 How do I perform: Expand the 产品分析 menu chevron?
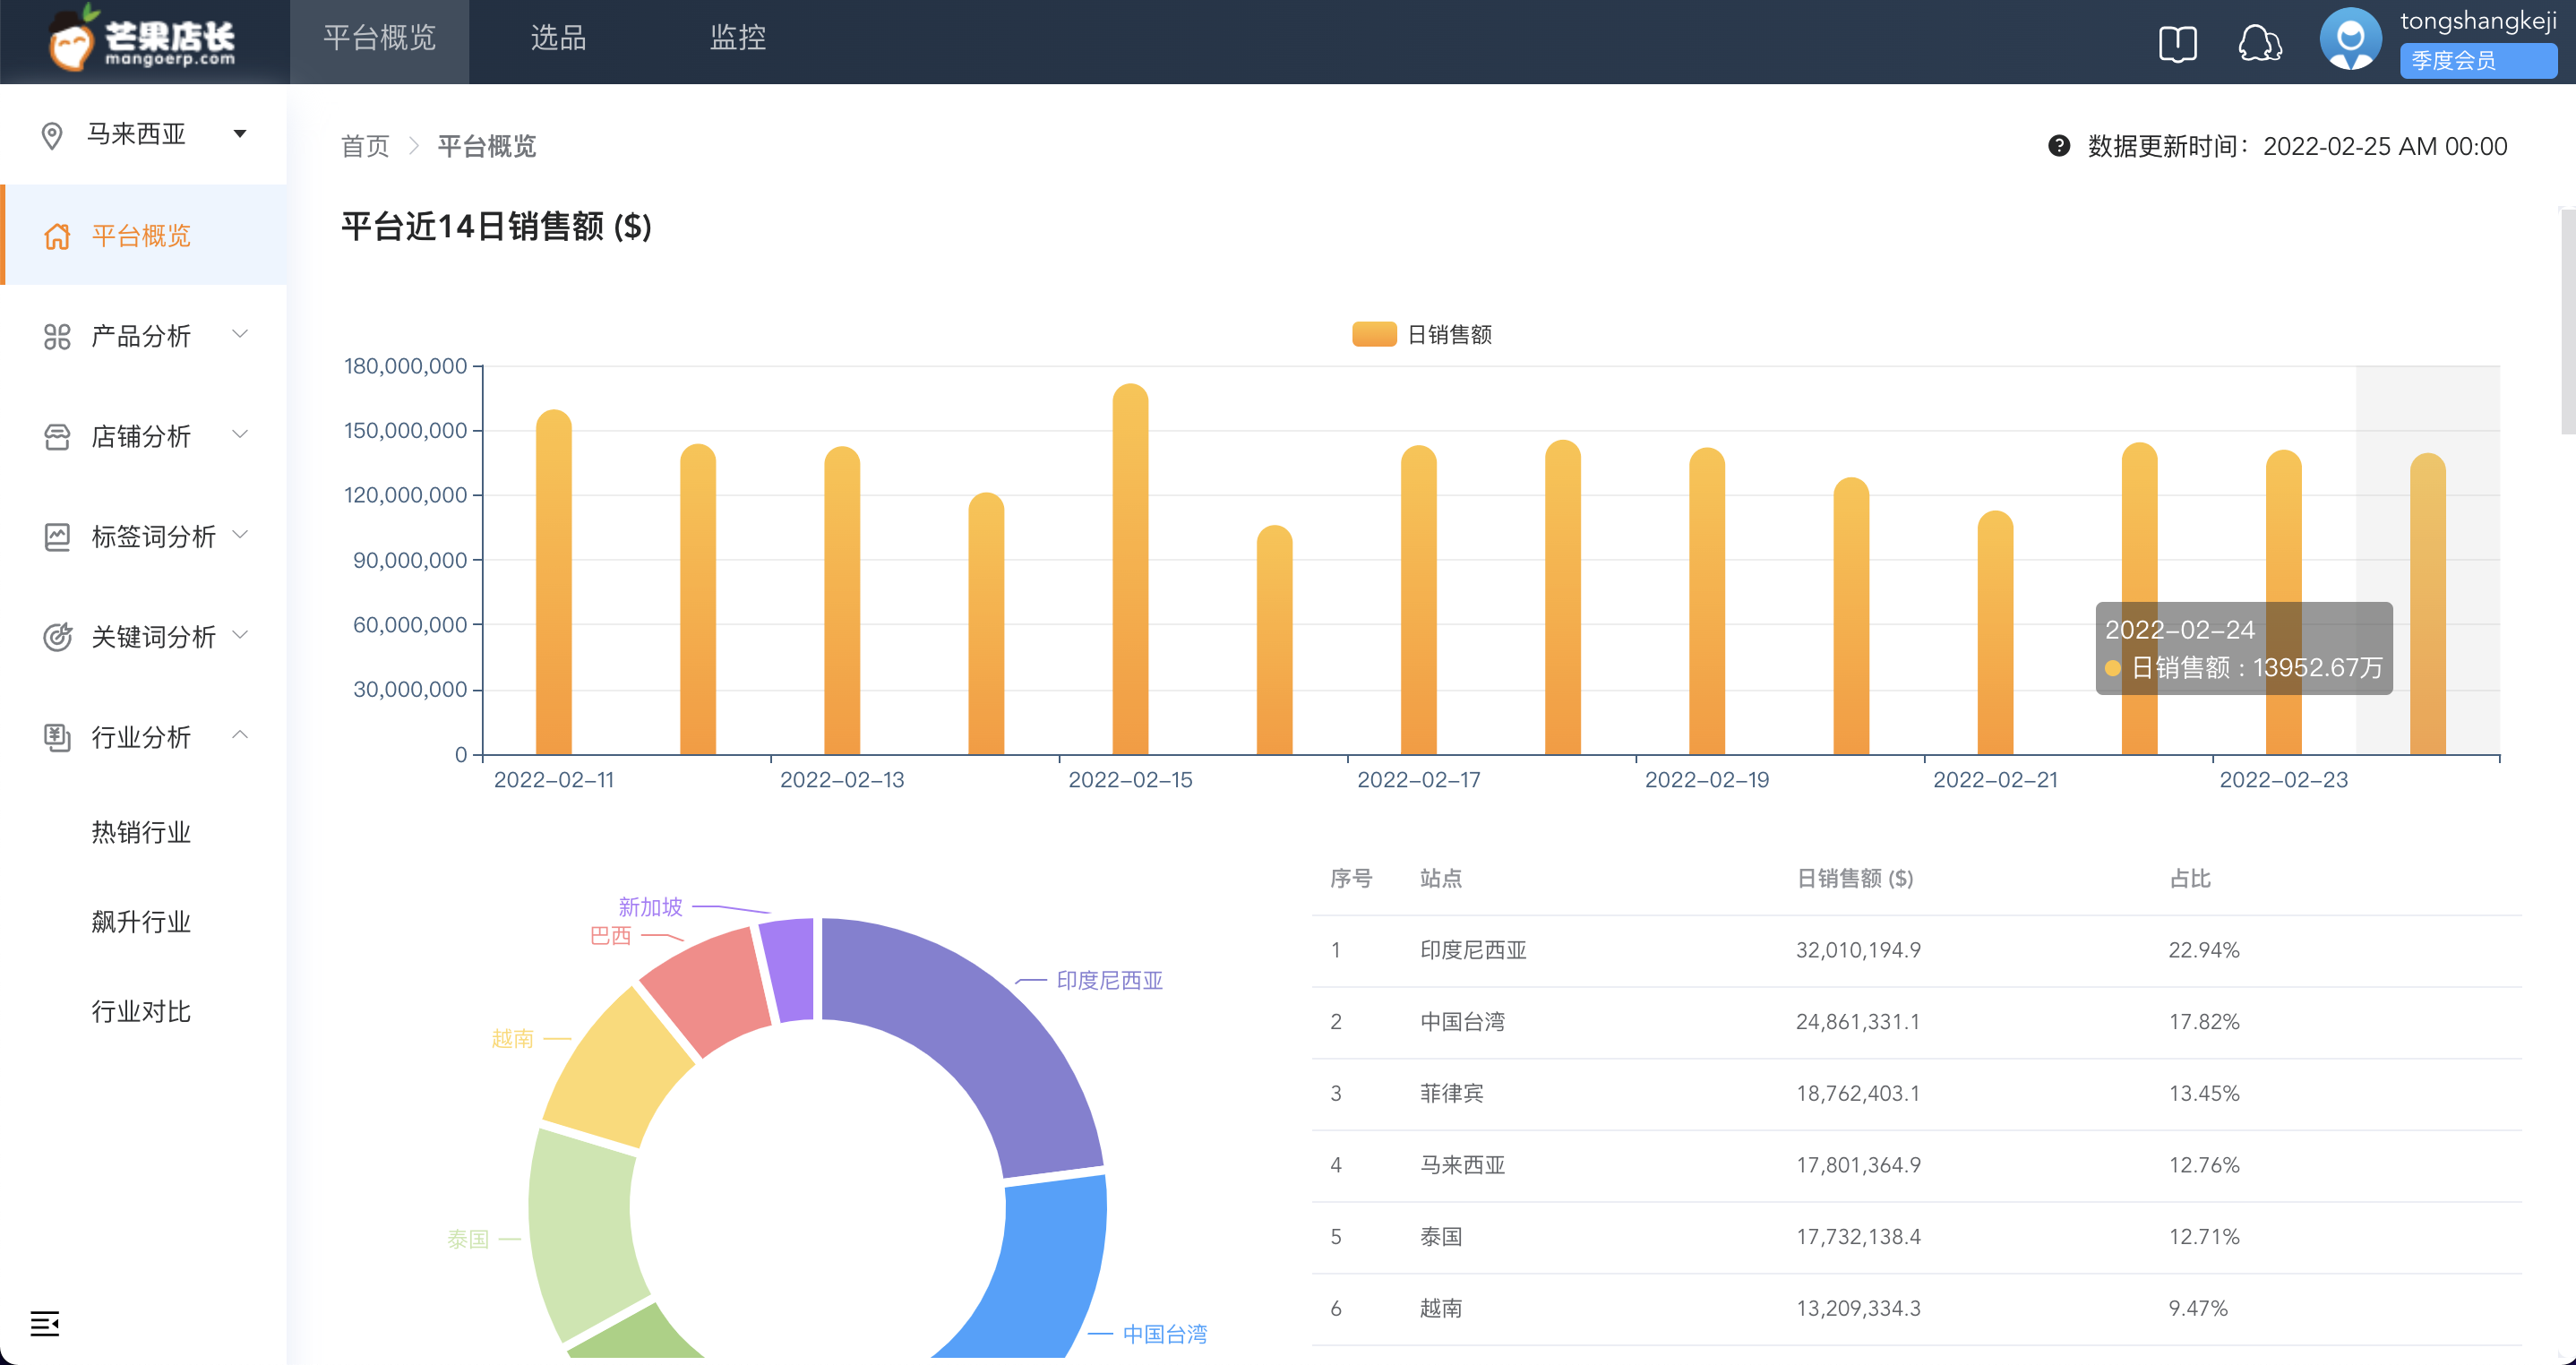(x=240, y=333)
